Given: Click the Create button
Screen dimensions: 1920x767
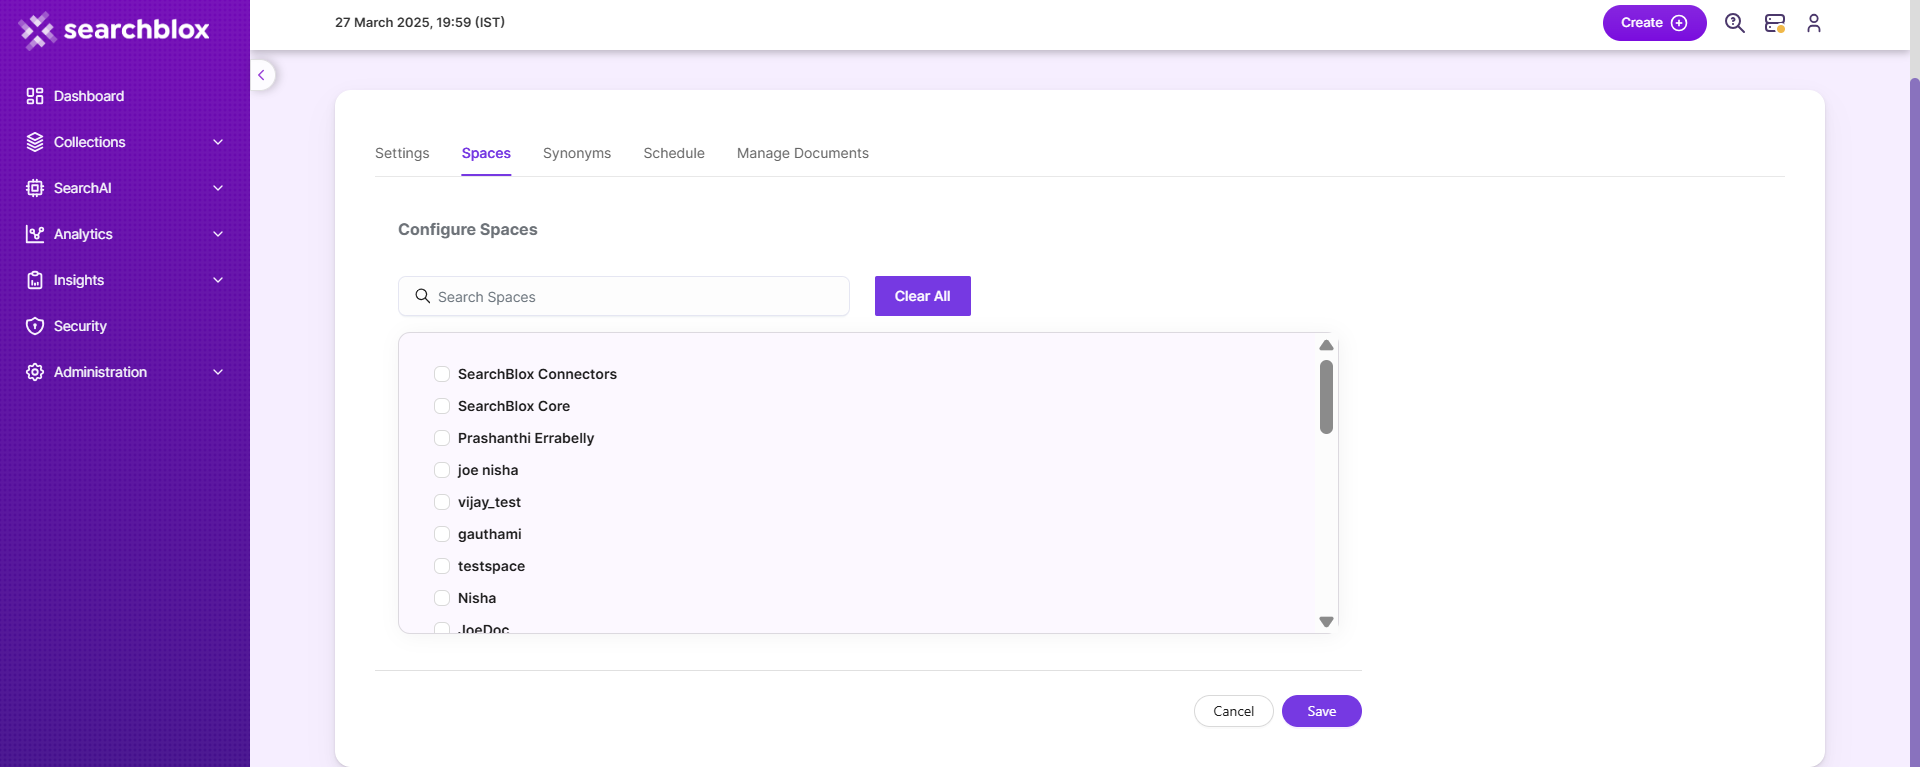Looking at the screenshot, I should (1654, 23).
